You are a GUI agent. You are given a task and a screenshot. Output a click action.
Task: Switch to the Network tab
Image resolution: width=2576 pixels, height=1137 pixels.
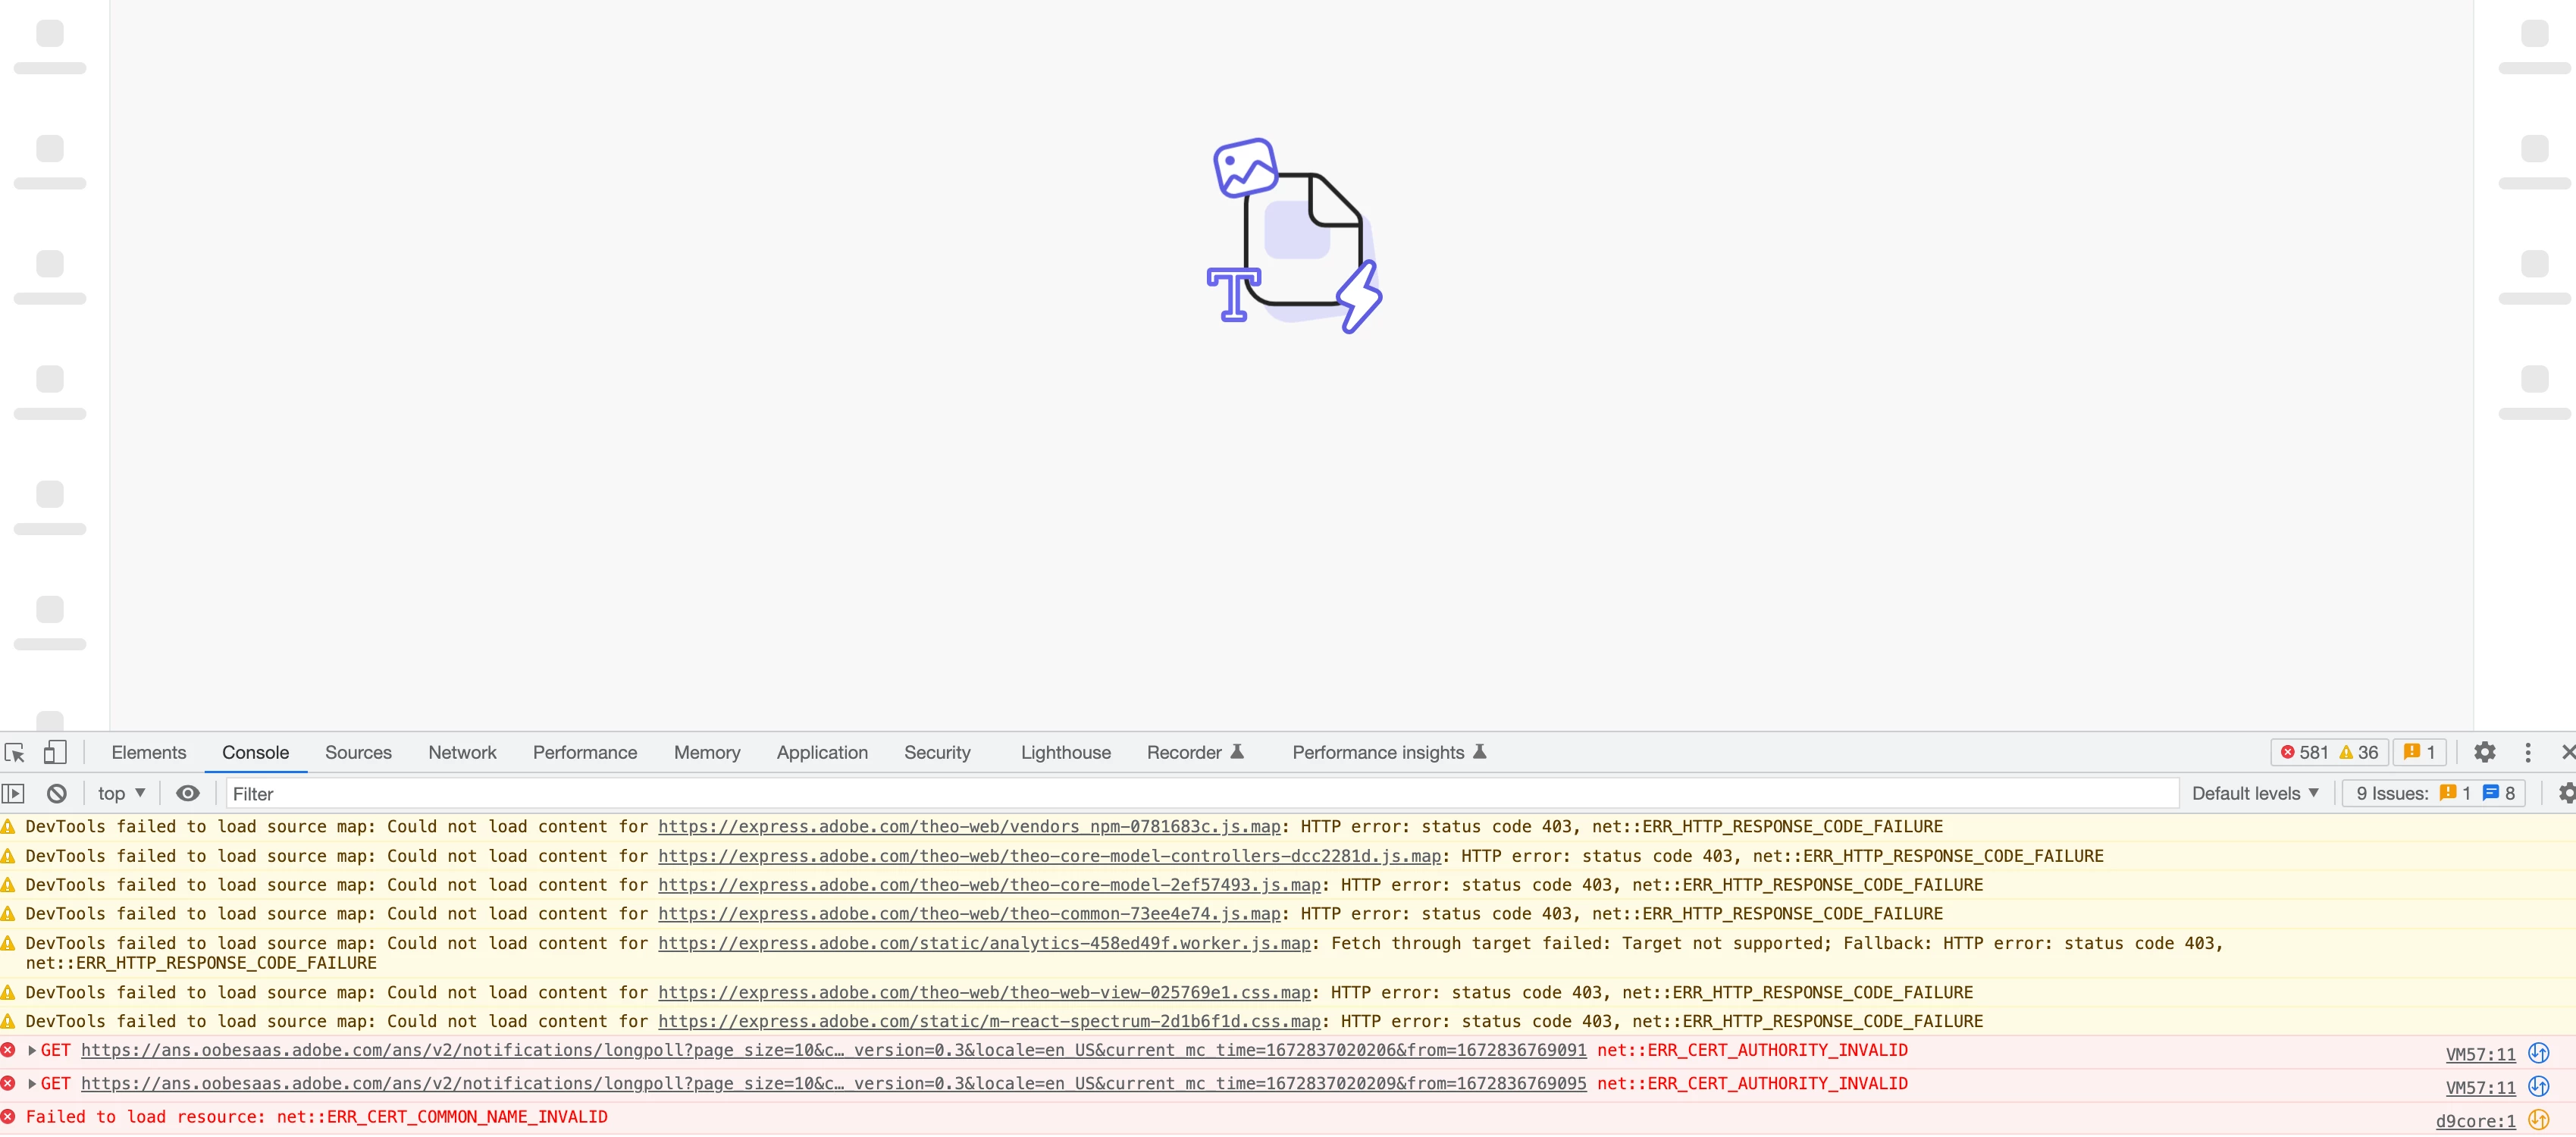click(462, 753)
